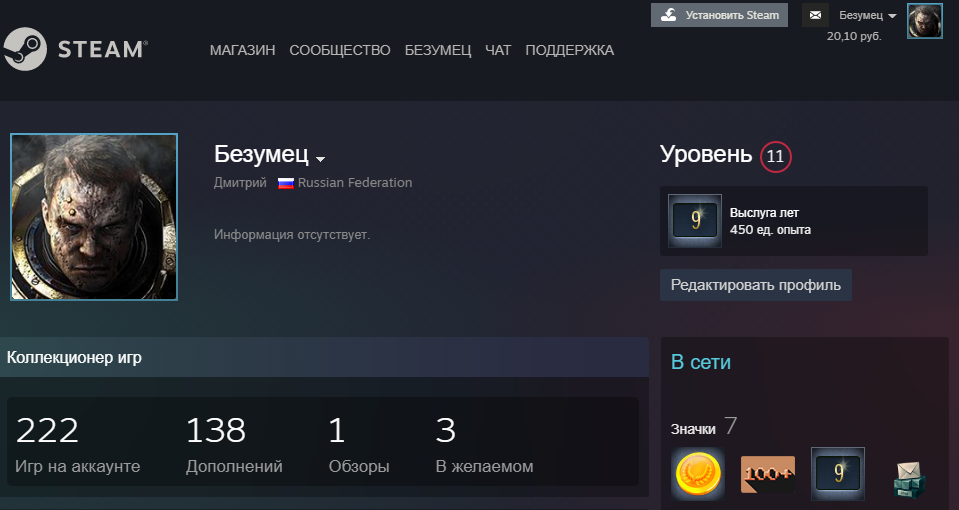This screenshot has height=510, width=959.
Task: Click the years of service badge under Значки
Action: (838, 474)
